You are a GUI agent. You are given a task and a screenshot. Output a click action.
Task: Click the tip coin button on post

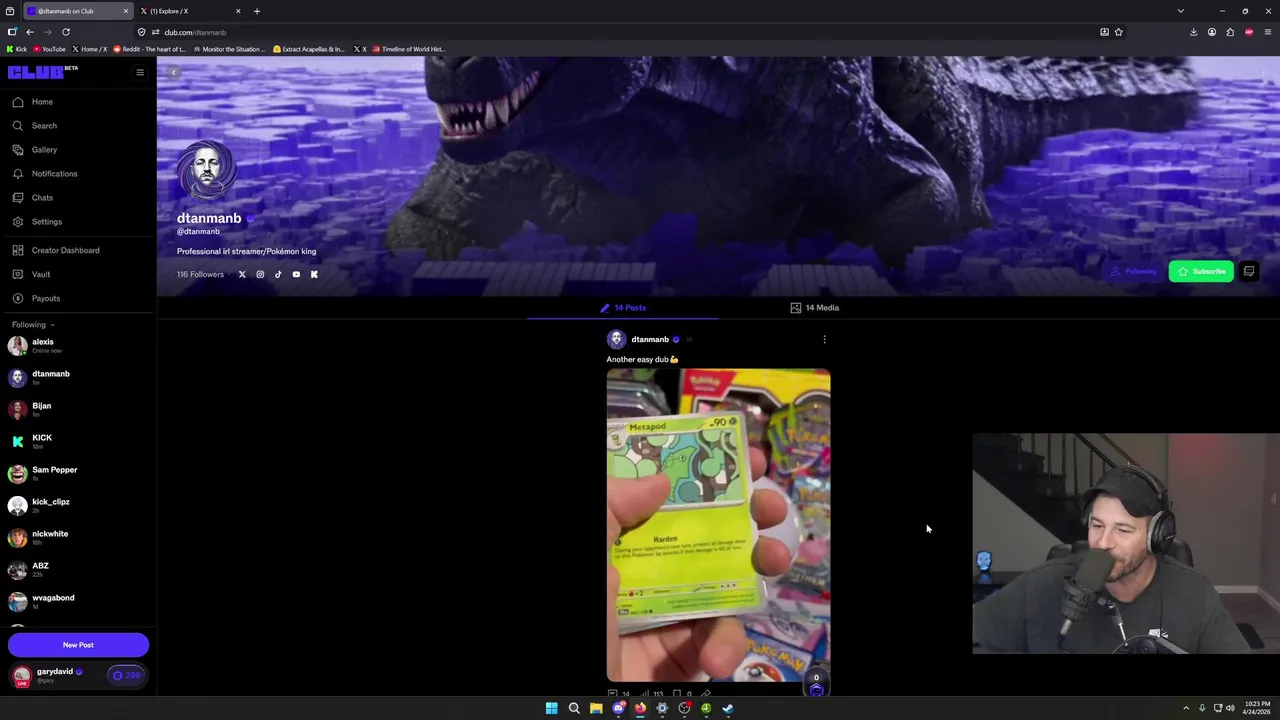pyautogui.click(x=816, y=685)
